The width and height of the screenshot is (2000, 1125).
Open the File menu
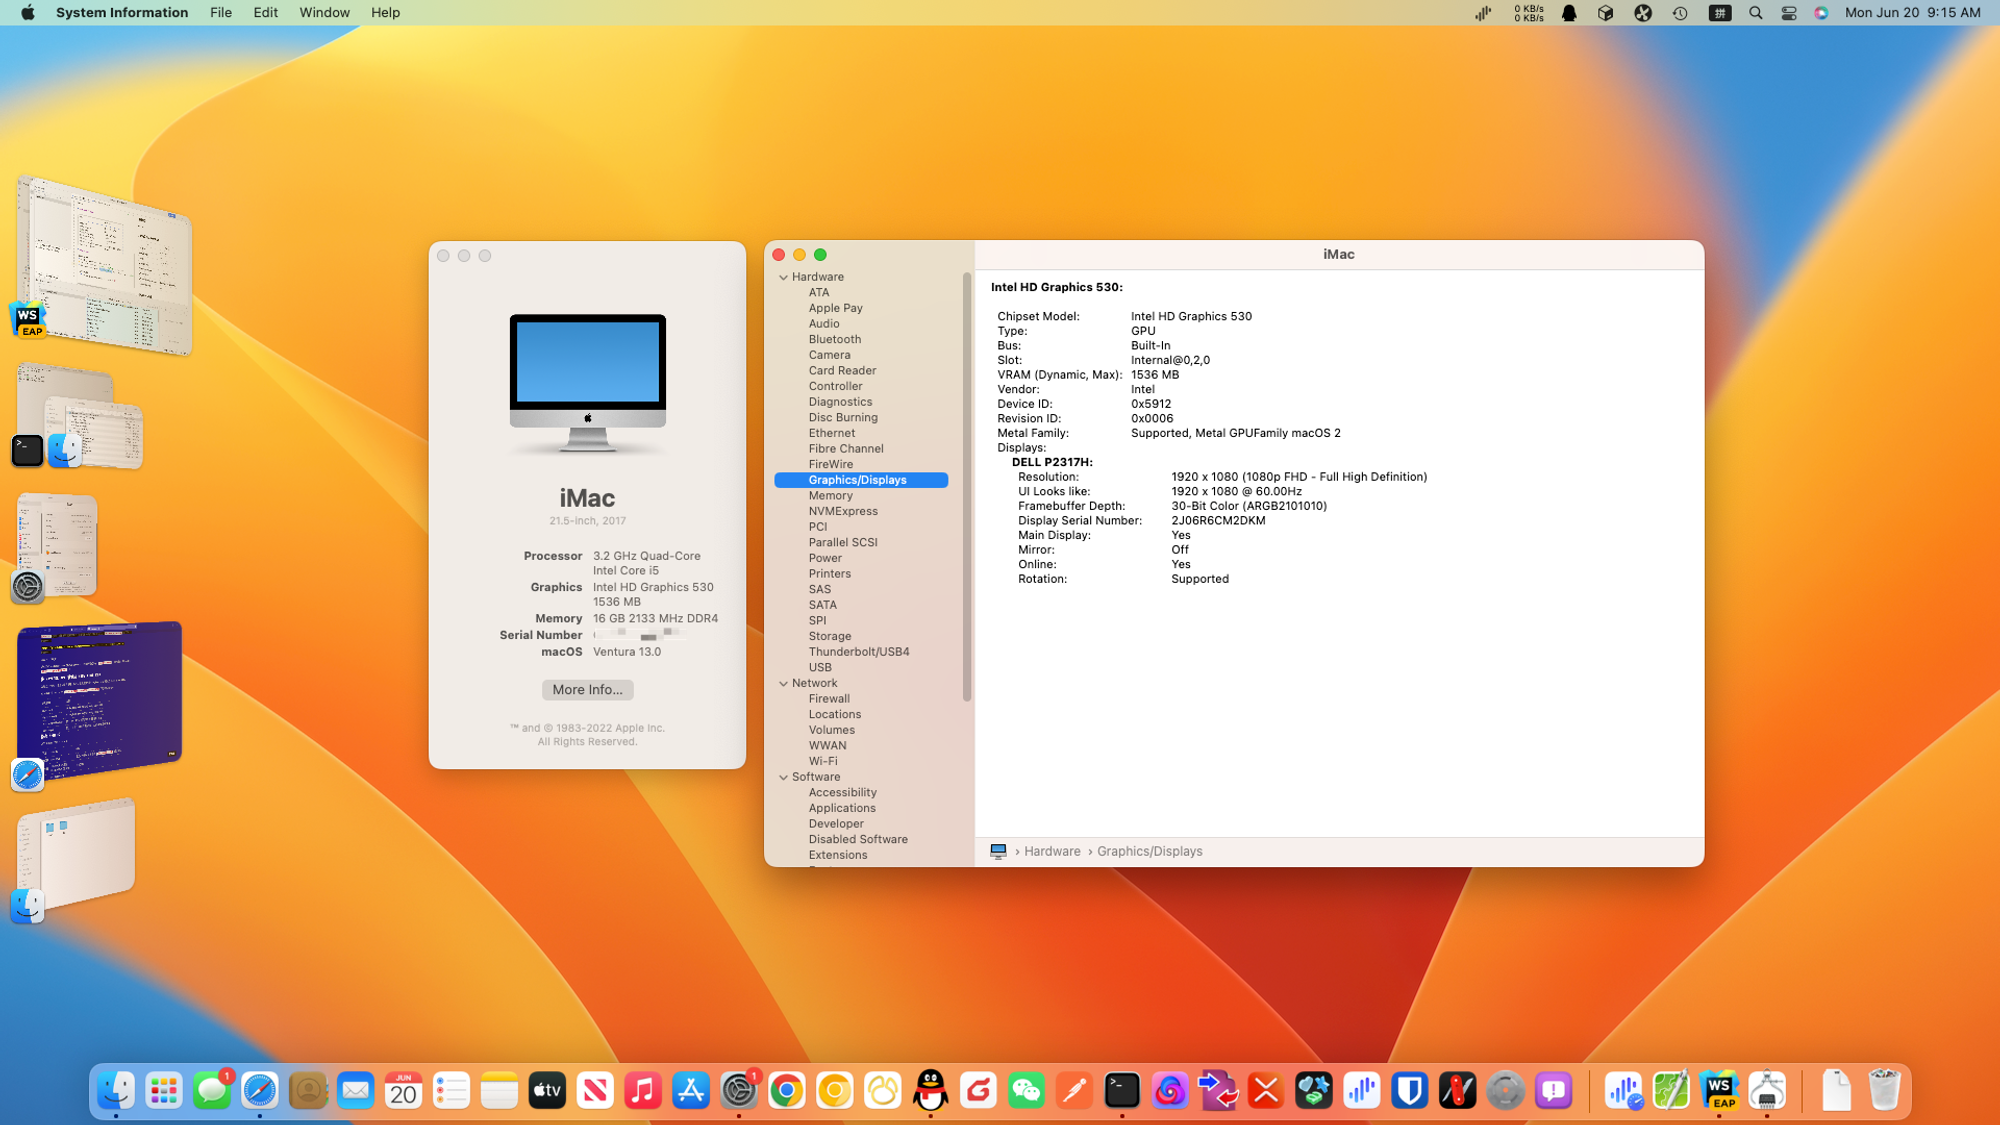pyautogui.click(x=221, y=13)
